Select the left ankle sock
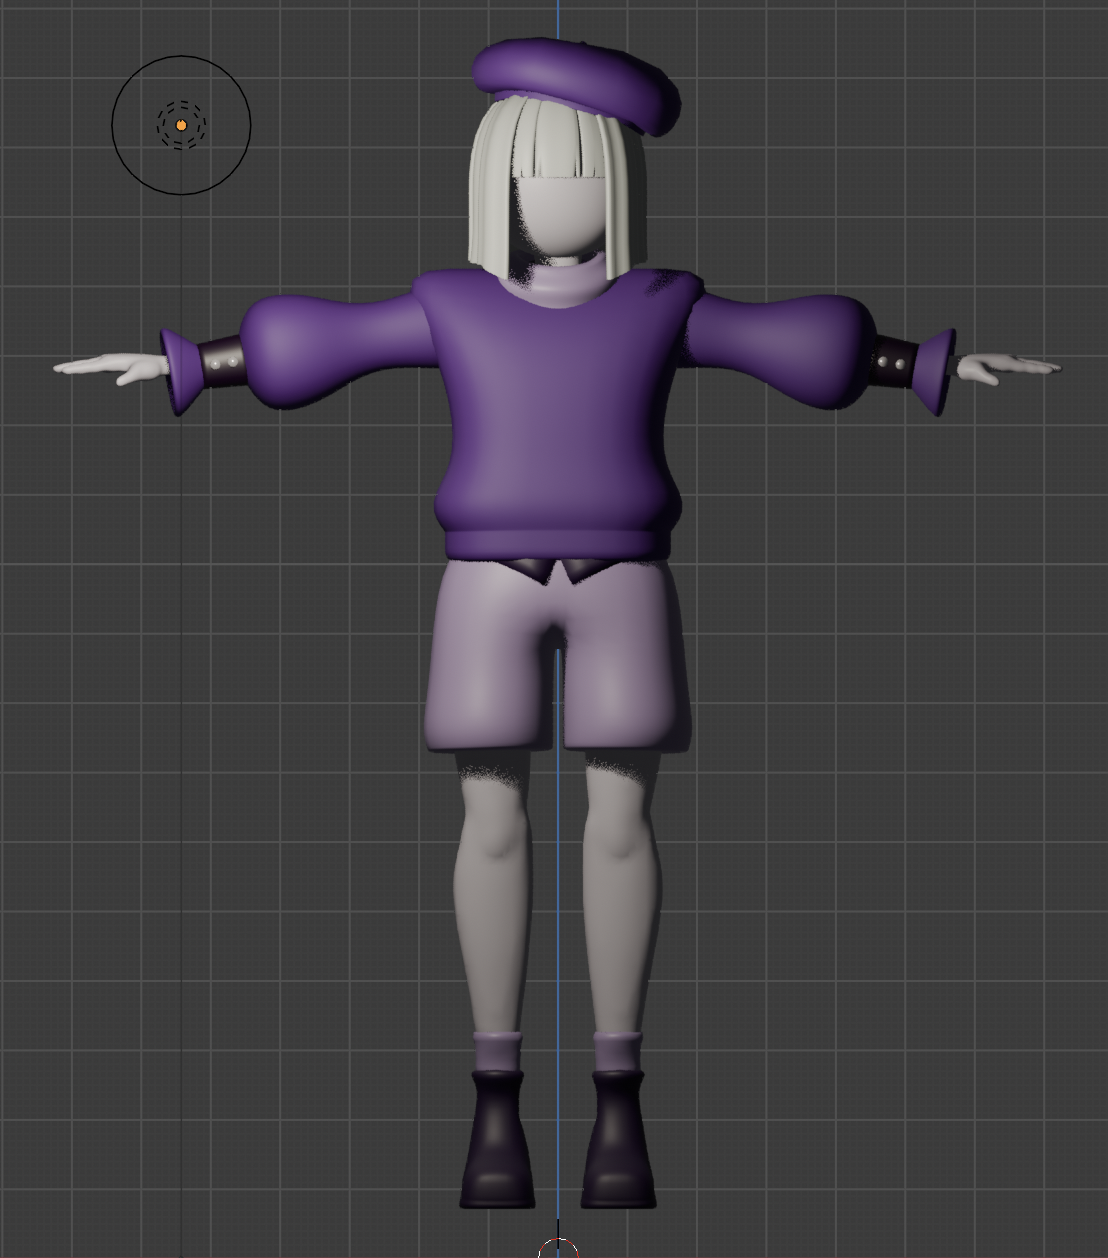Viewport: 1108px width, 1258px height. (497, 1050)
